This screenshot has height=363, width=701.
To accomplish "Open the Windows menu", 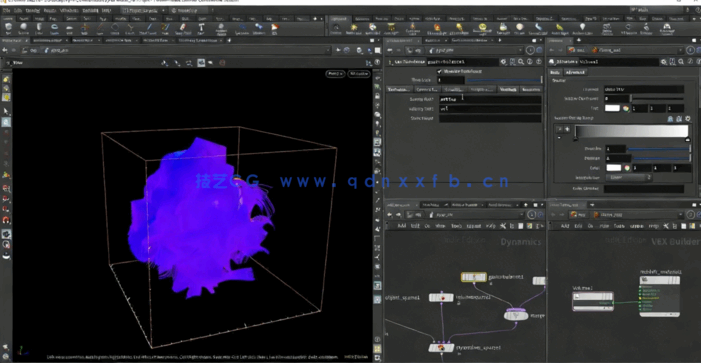I will click(x=68, y=10).
